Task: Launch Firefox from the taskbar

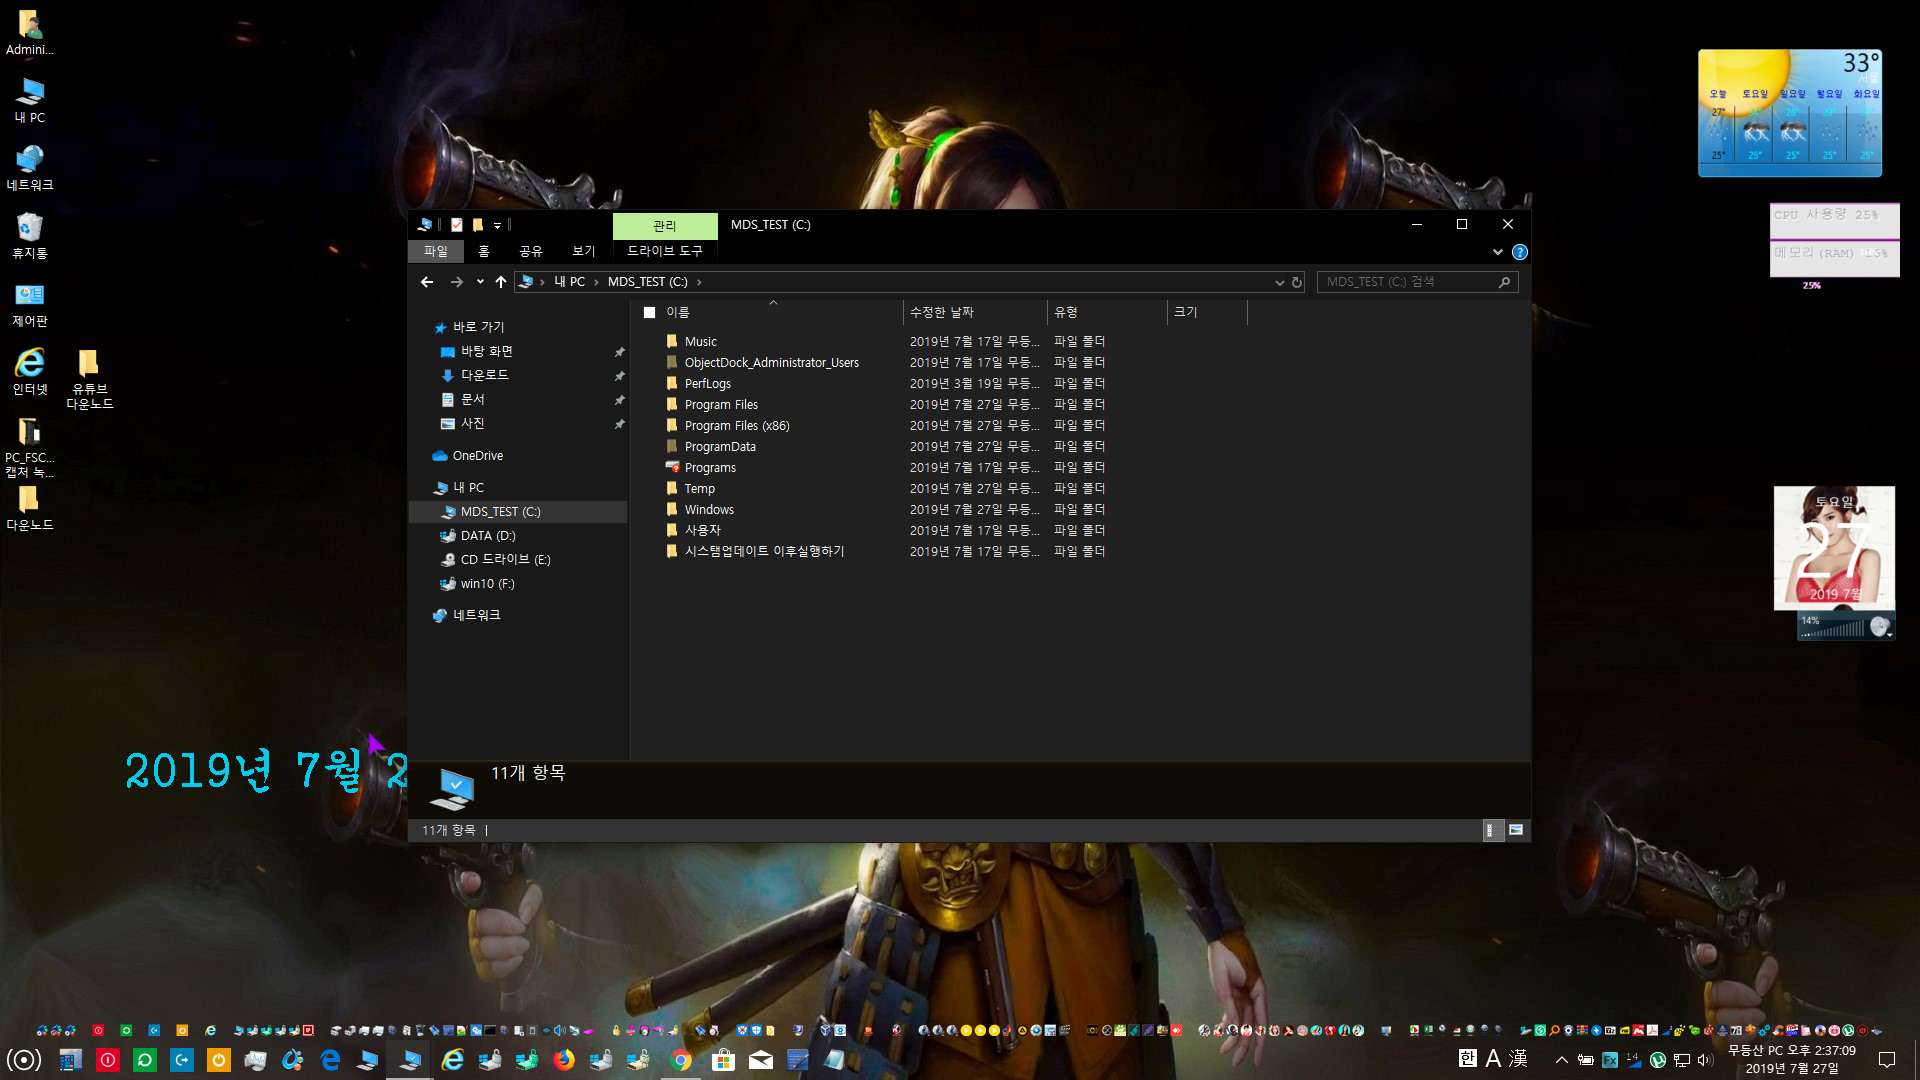Action: [564, 1060]
